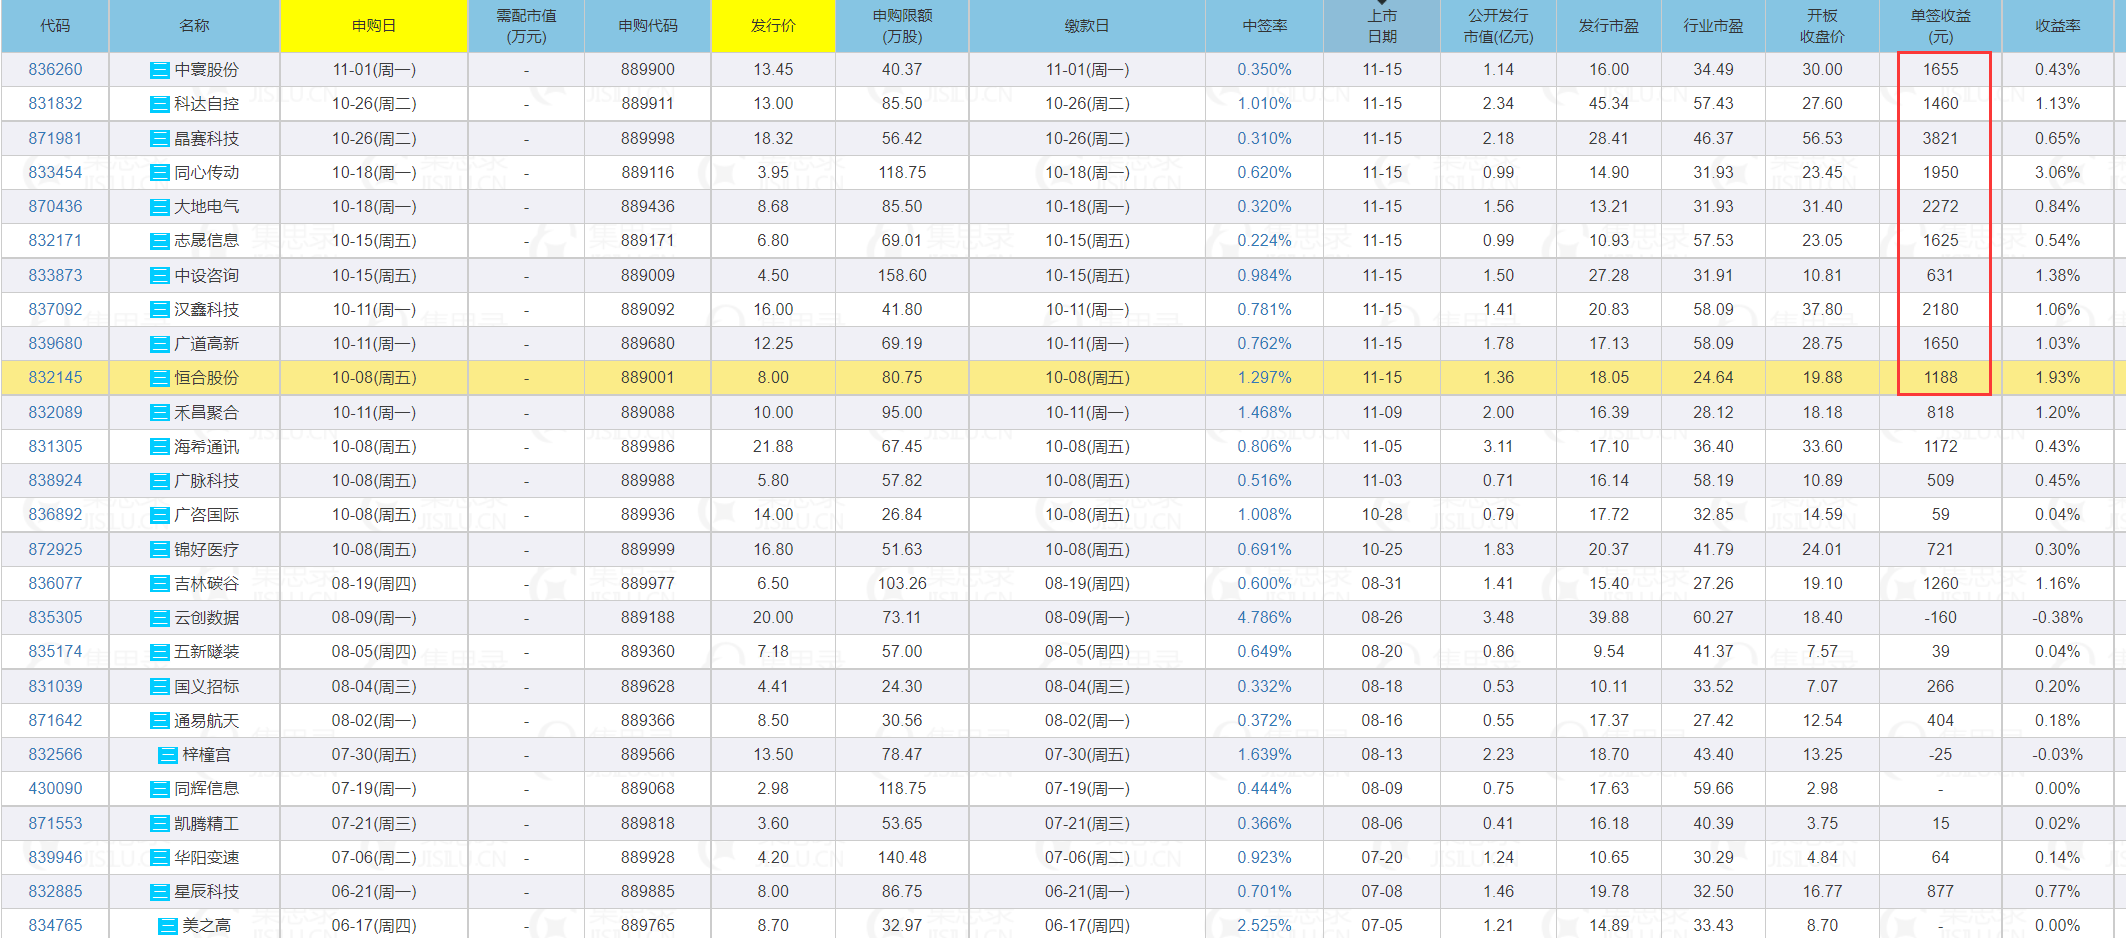Click the 需配市值(万元) column header
Screen dimensions: 2126x938
[526, 26]
